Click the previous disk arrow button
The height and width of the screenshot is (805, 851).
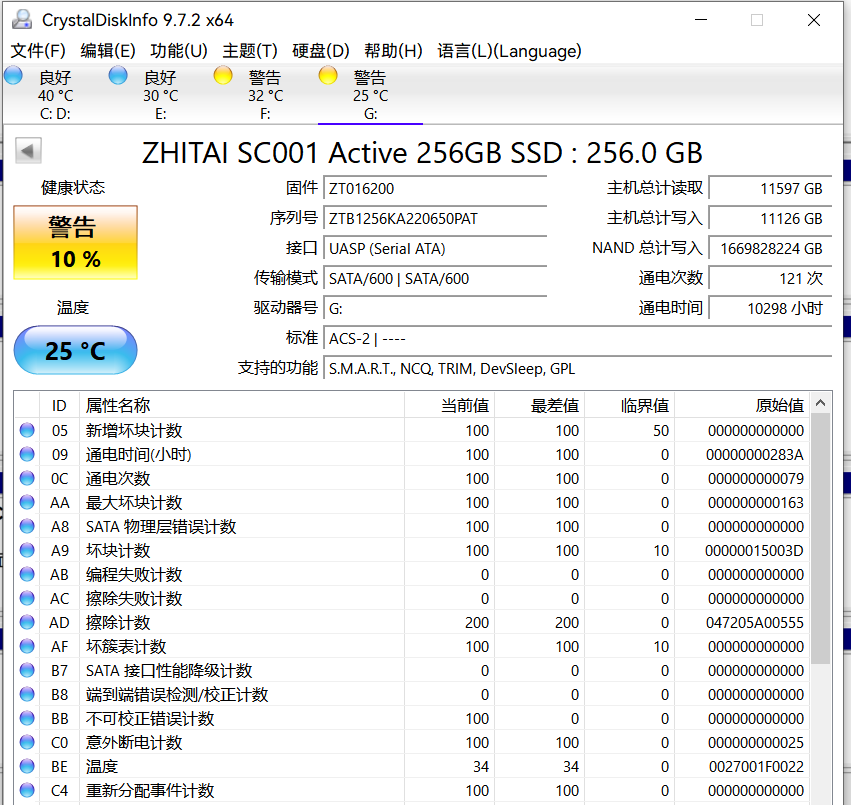29,152
